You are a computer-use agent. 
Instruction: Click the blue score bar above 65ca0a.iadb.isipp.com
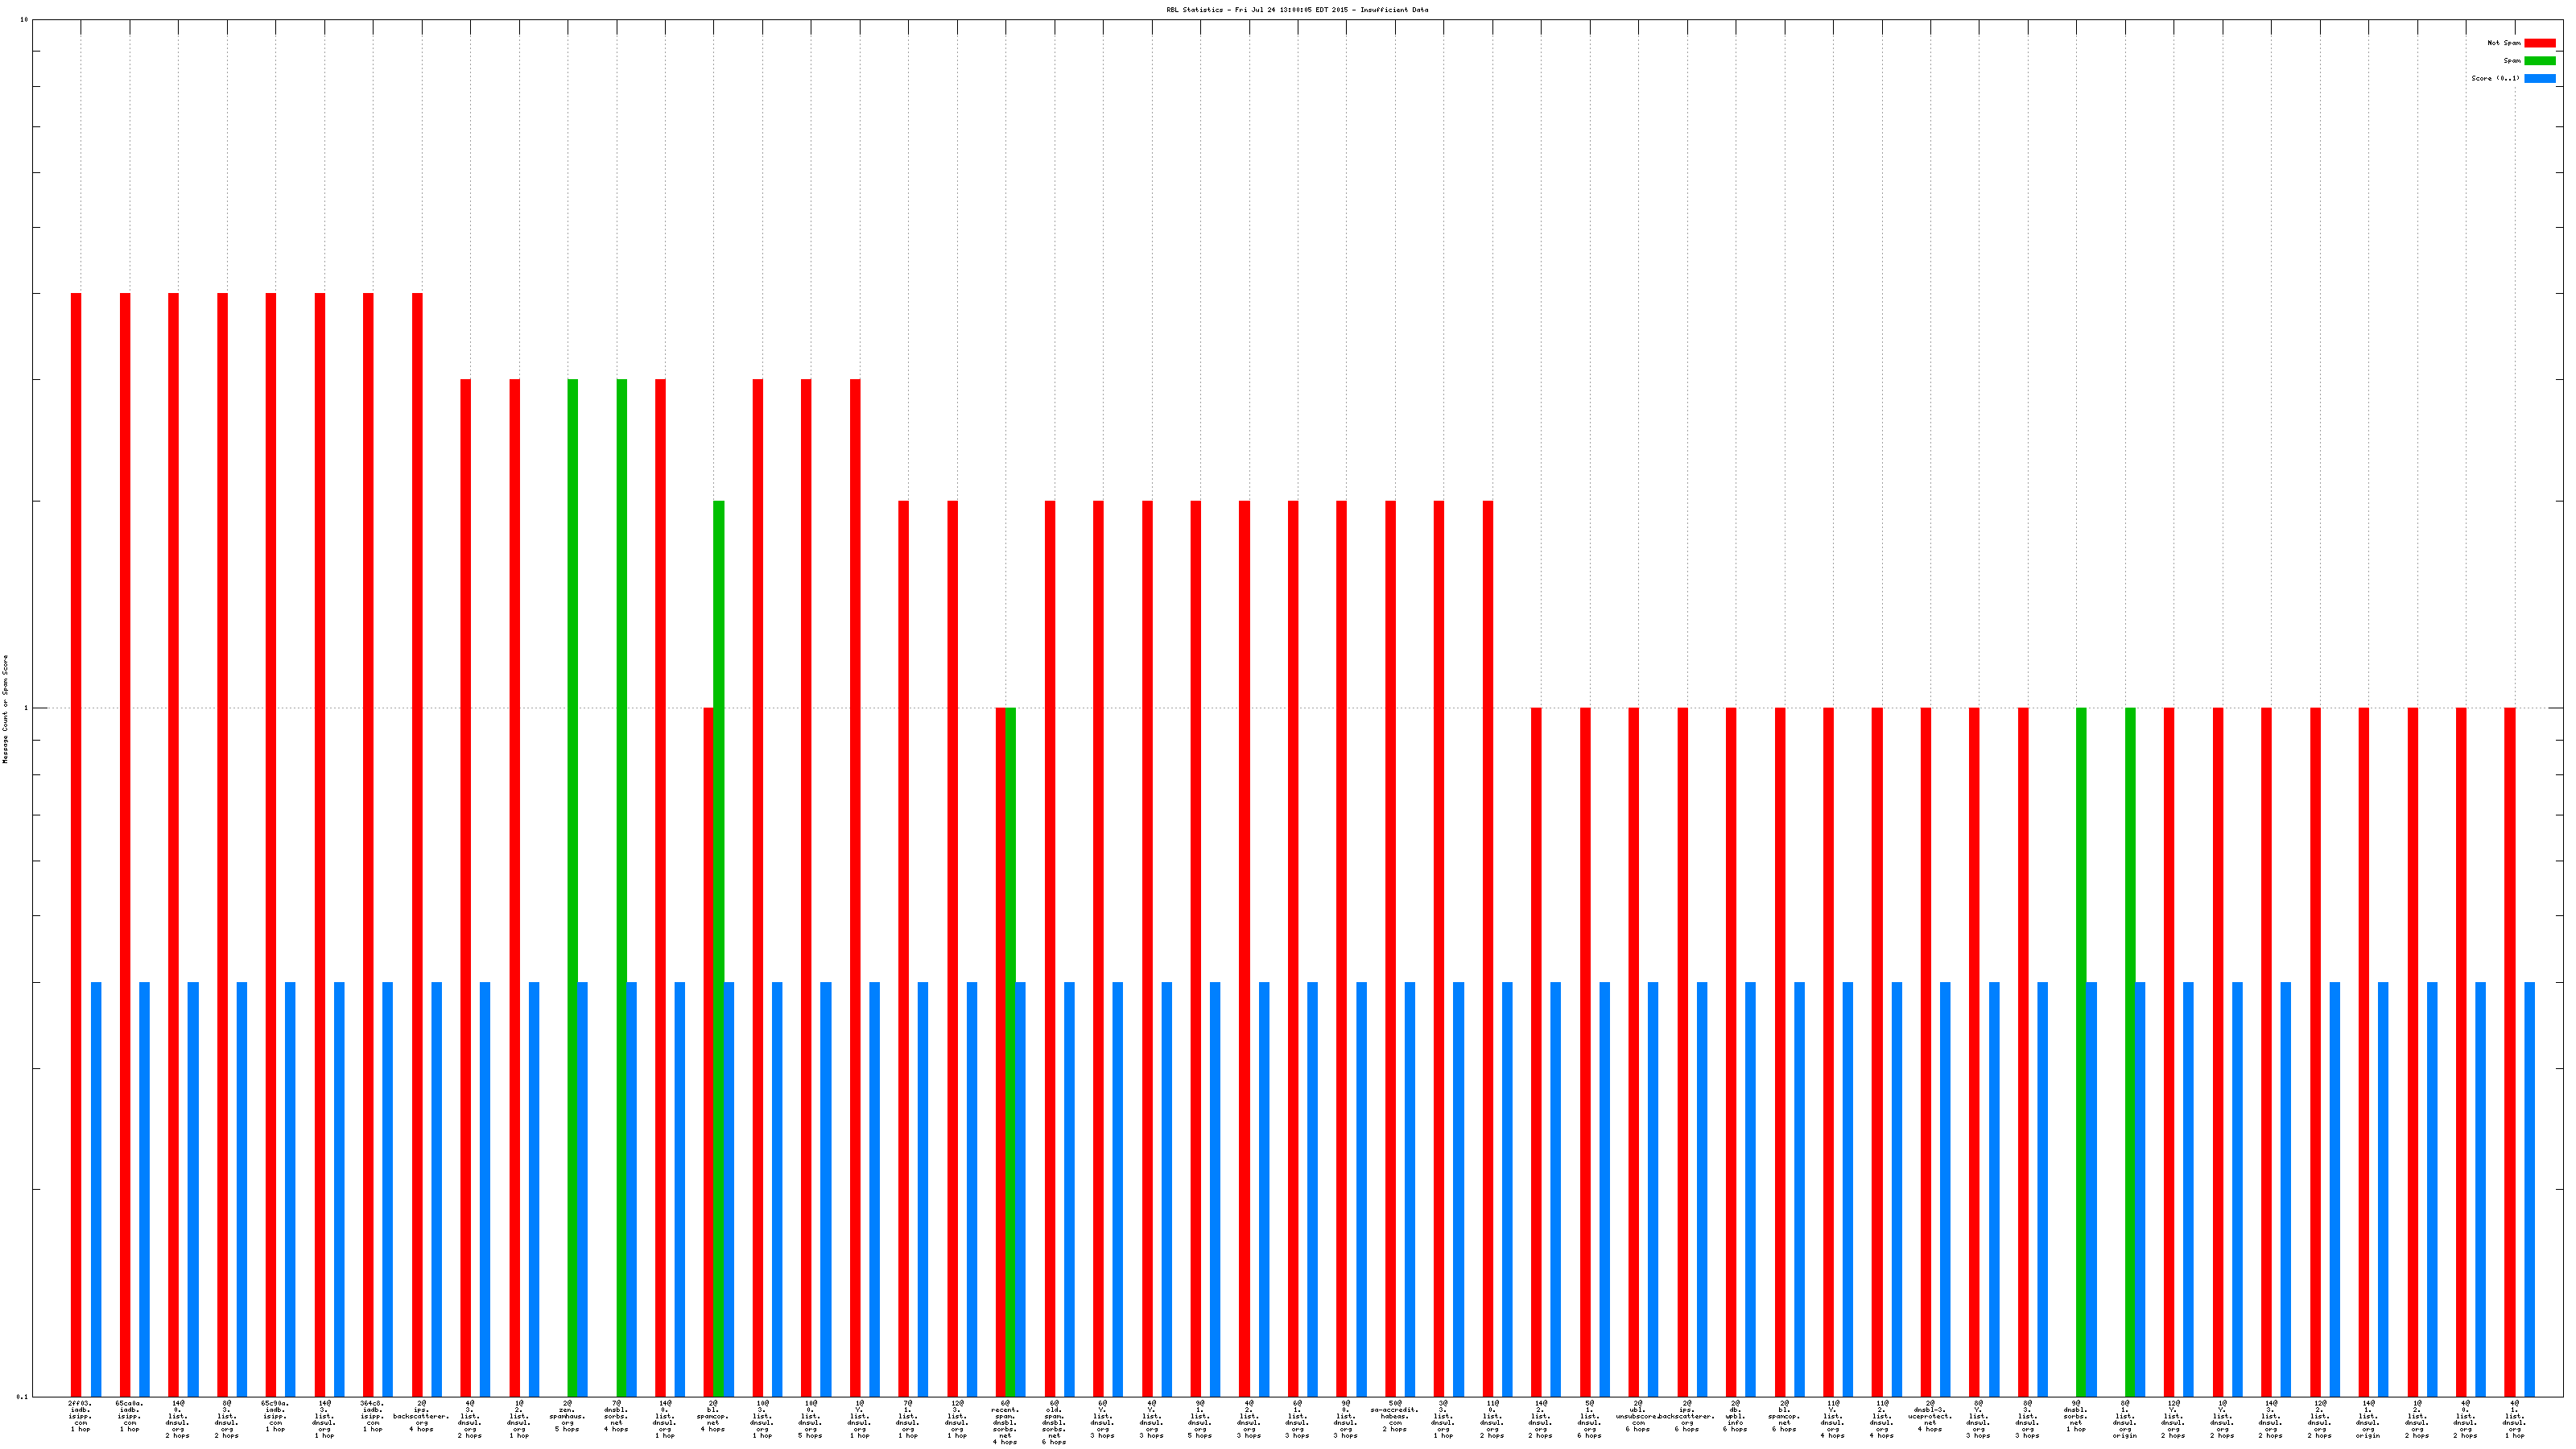145,1189
